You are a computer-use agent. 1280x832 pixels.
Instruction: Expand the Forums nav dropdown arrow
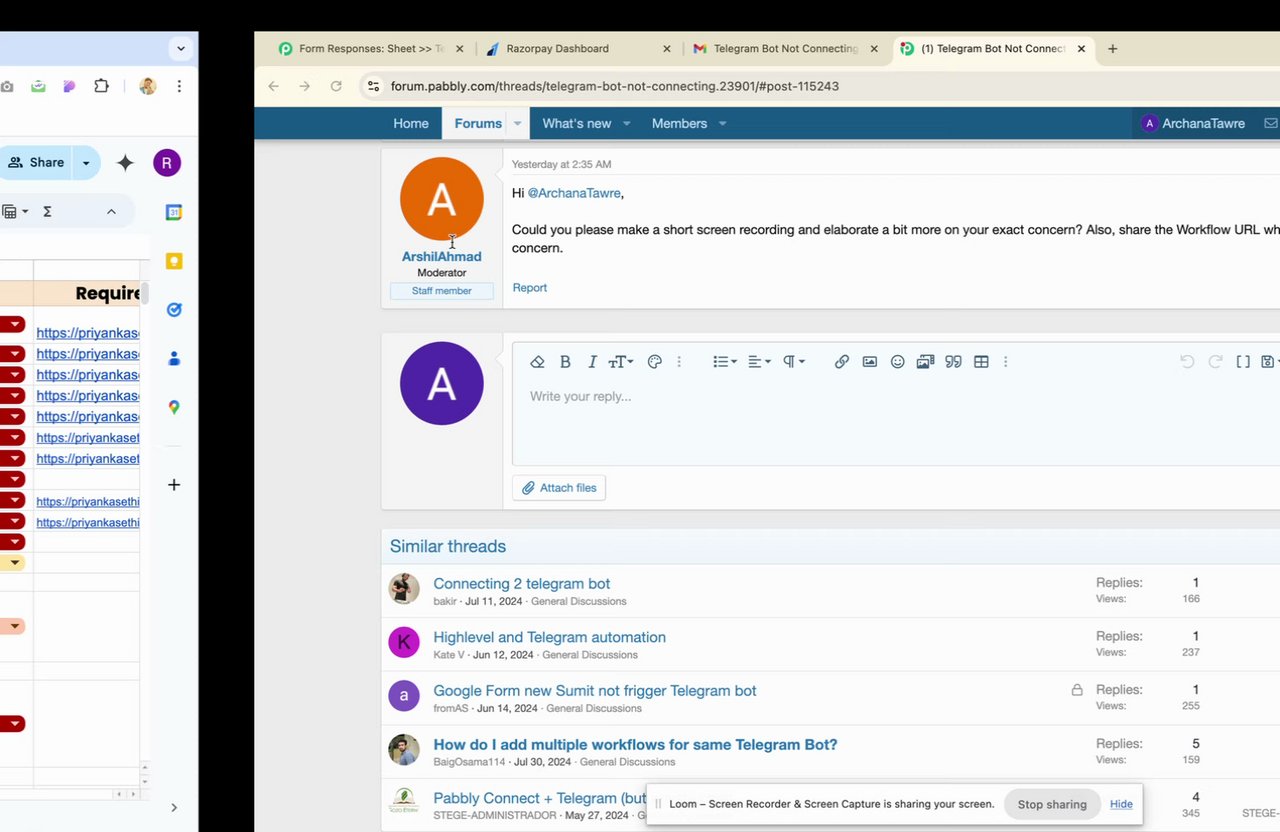518,123
